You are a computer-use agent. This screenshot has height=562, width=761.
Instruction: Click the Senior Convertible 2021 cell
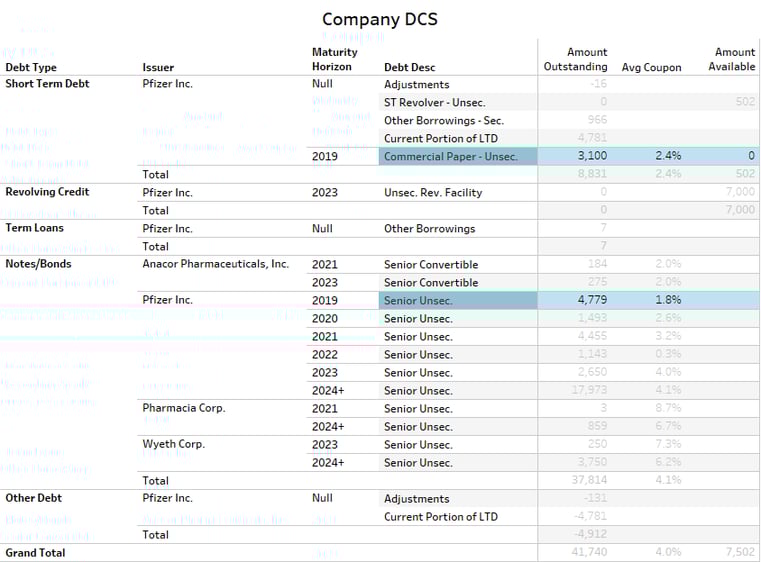(x=431, y=264)
